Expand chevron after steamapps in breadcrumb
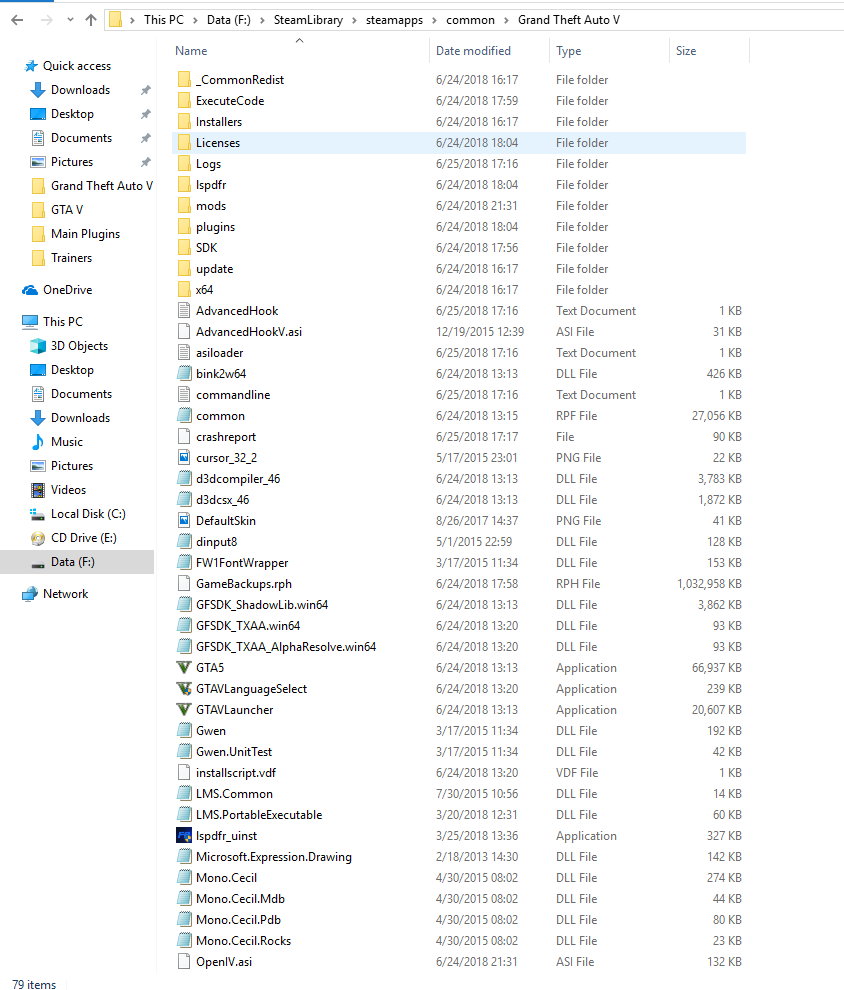 coord(434,20)
